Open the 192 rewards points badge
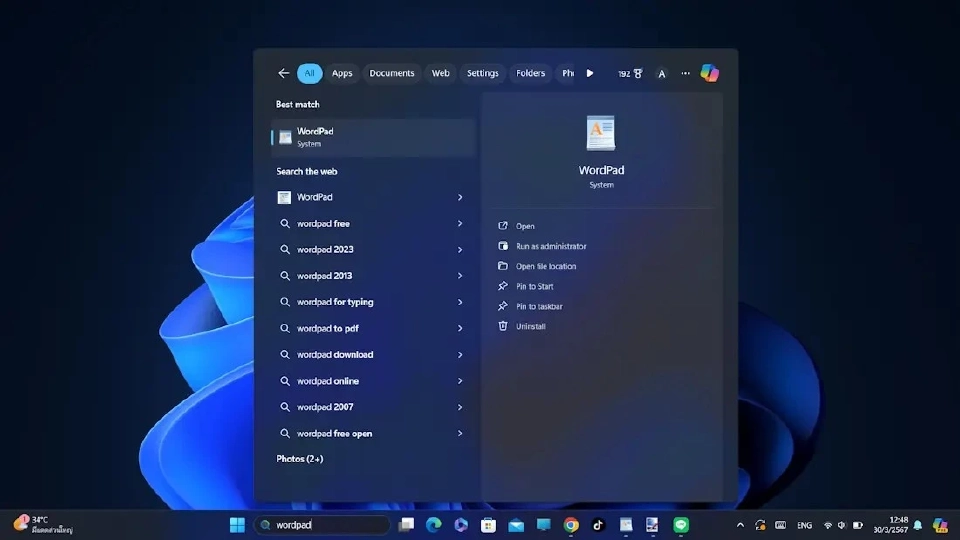Image resolution: width=960 pixels, height=540 pixels. pyautogui.click(x=630, y=73)
